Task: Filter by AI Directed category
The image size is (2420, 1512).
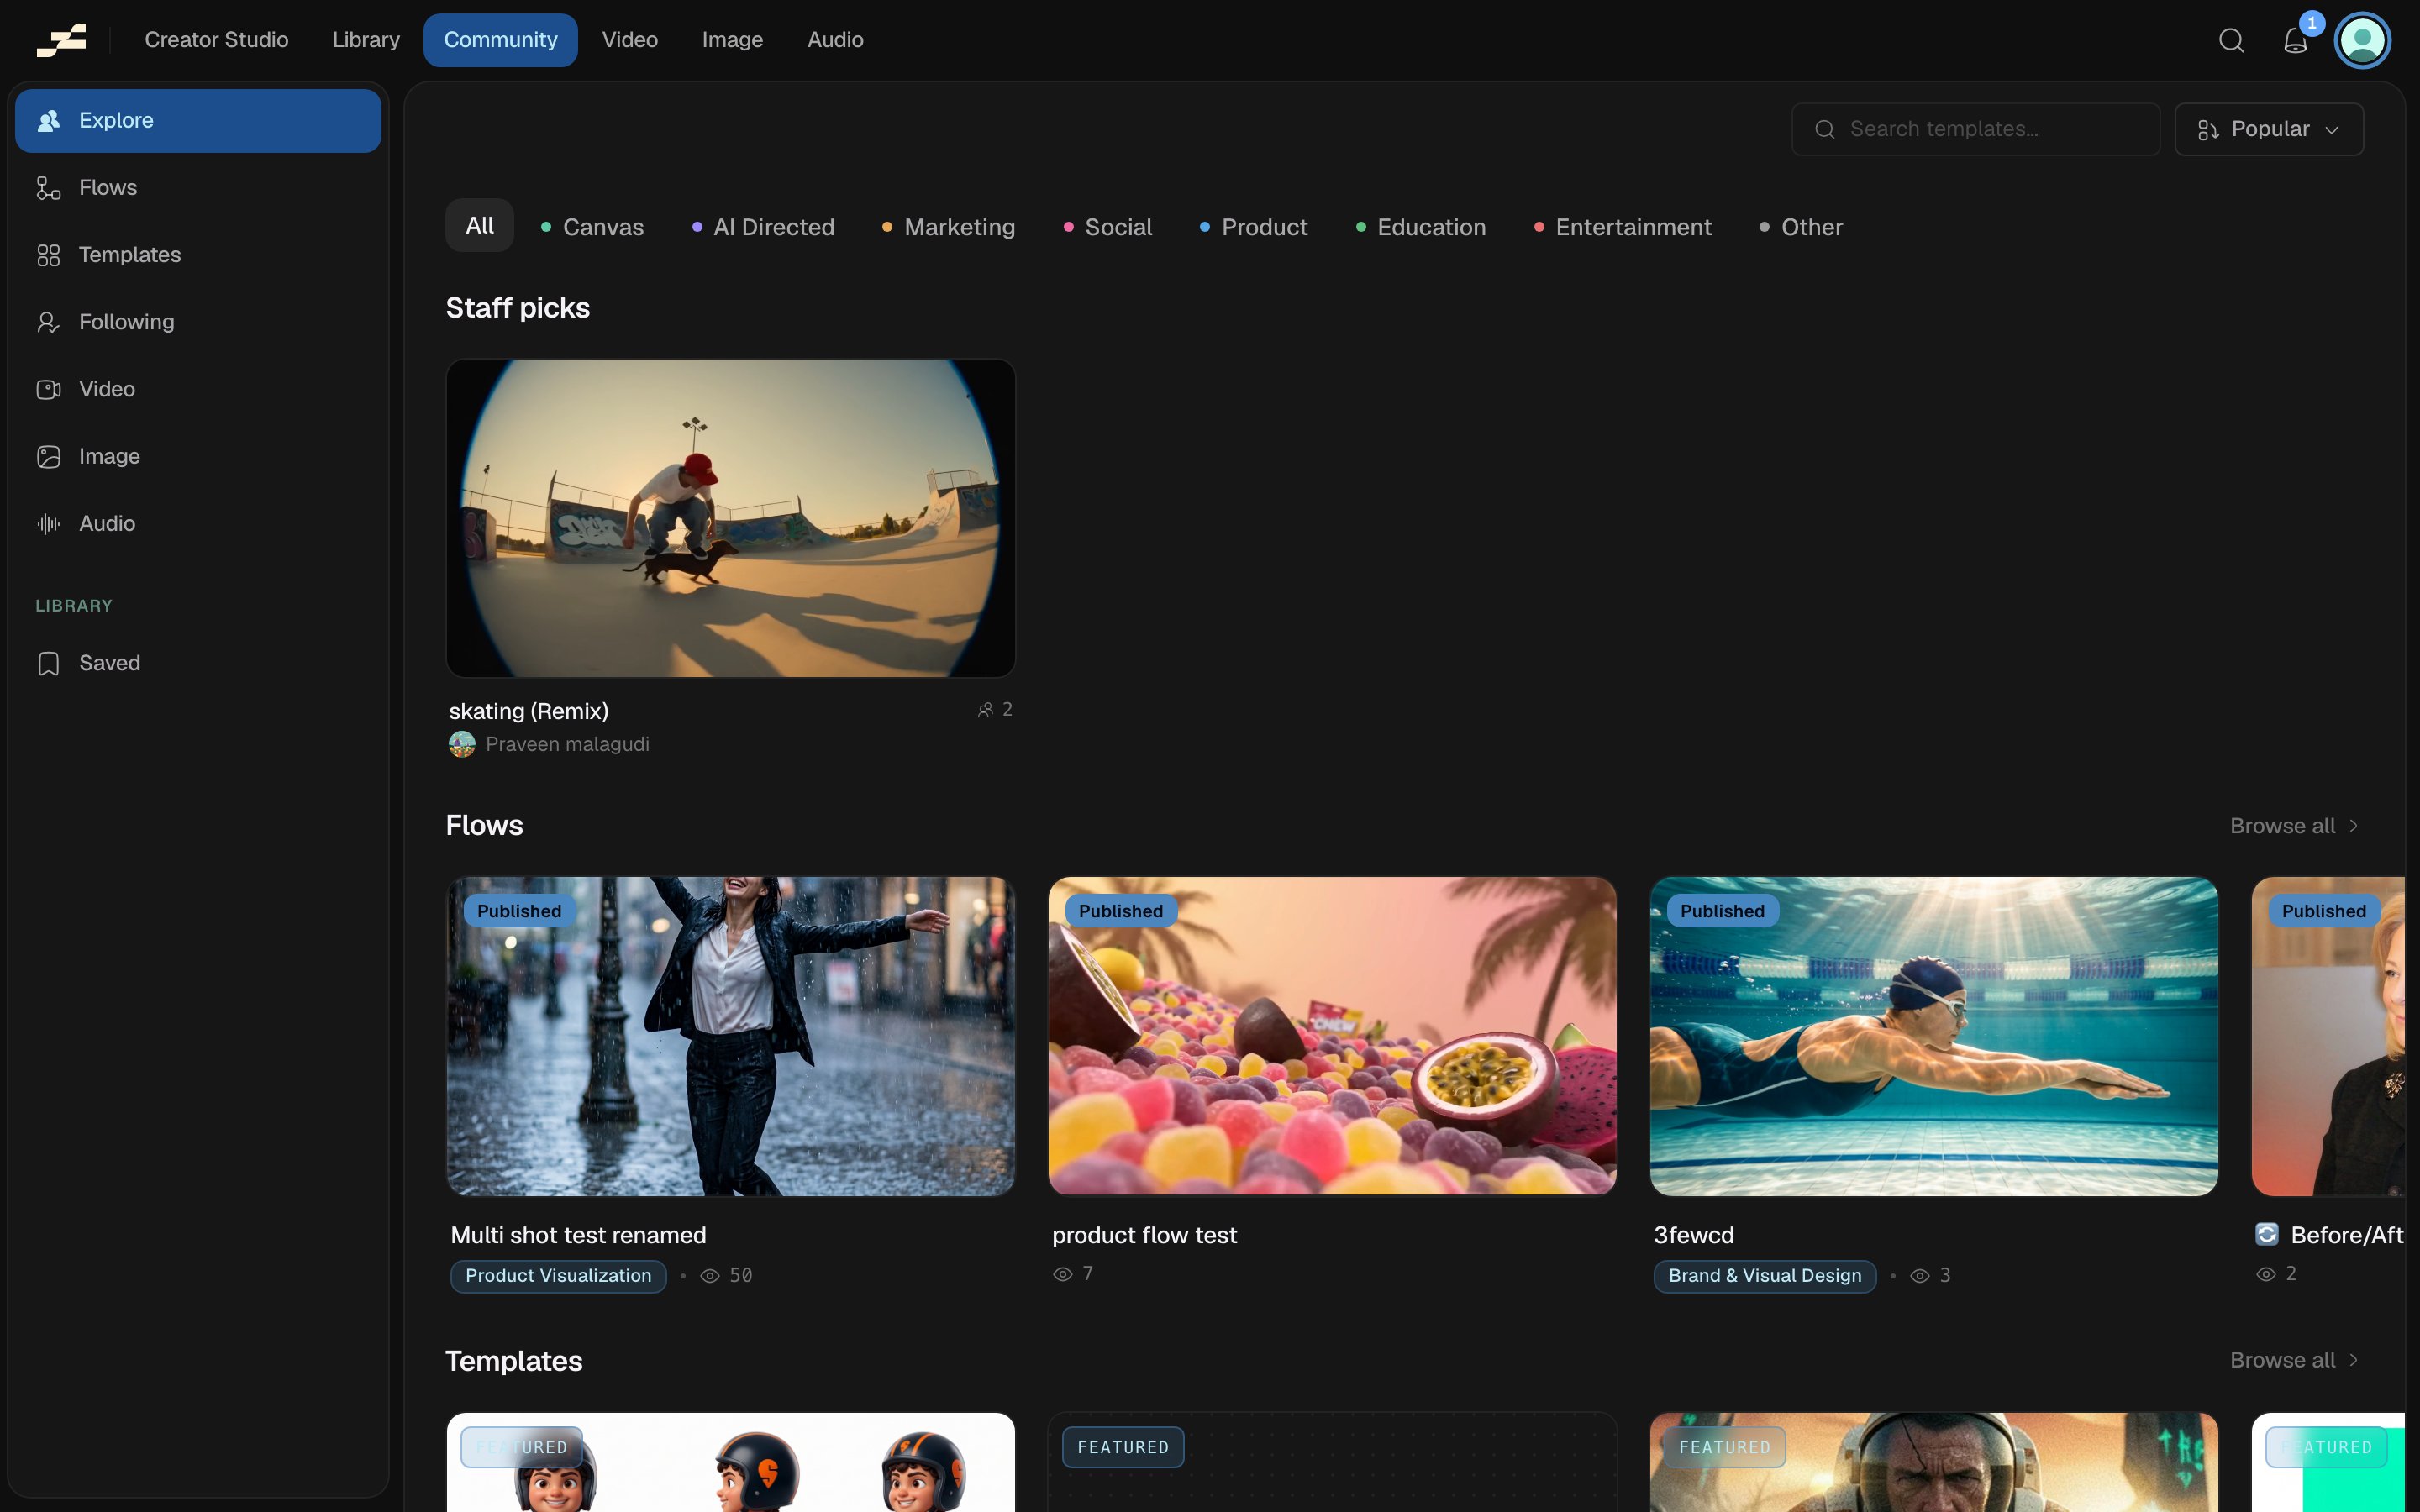Action: pos(763,227)
